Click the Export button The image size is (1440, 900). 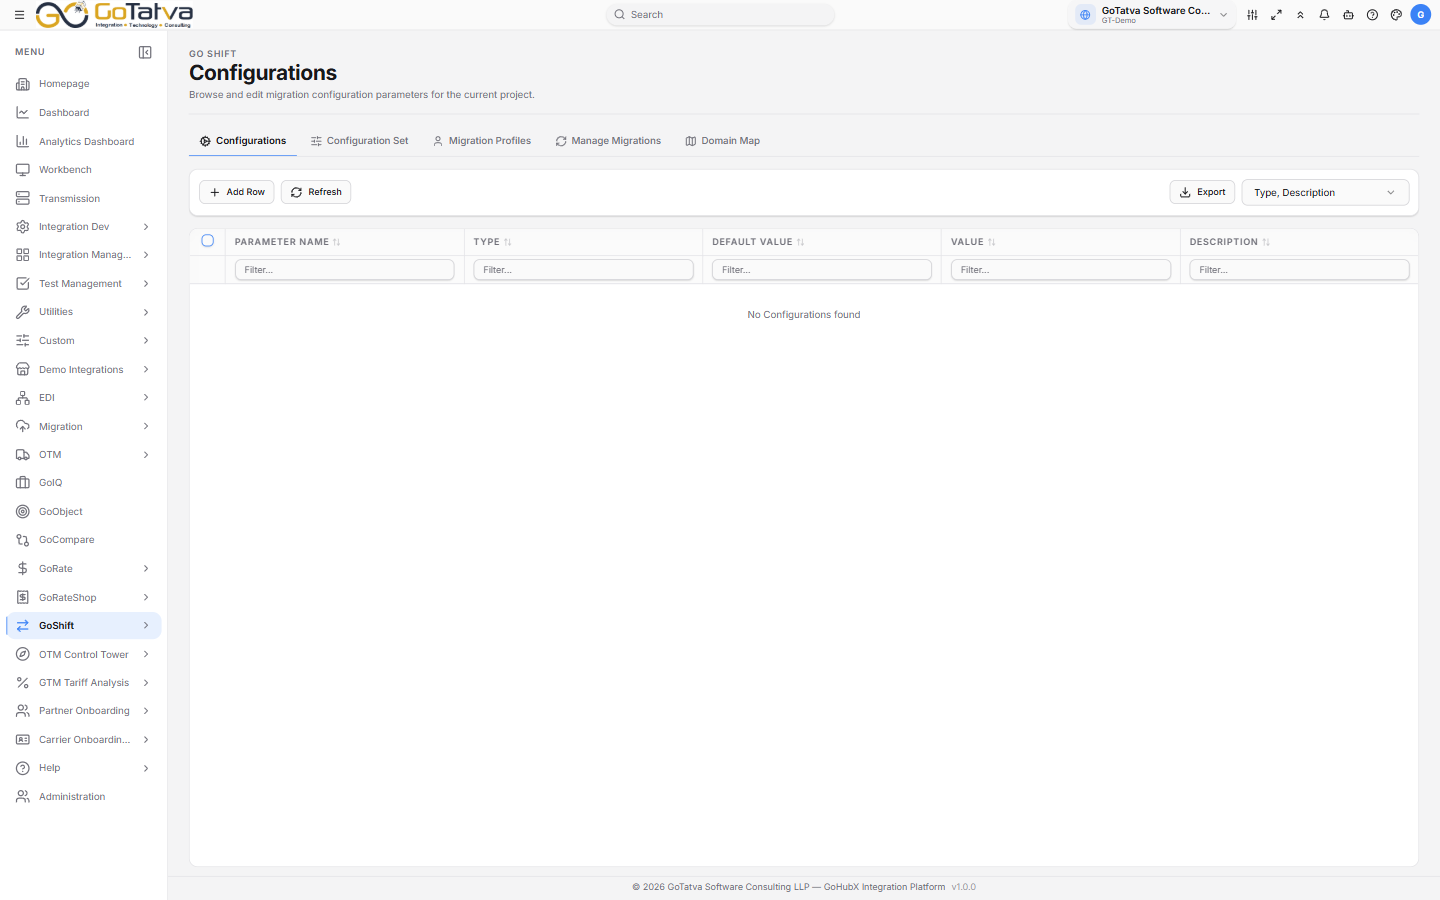pos(1202,192)
